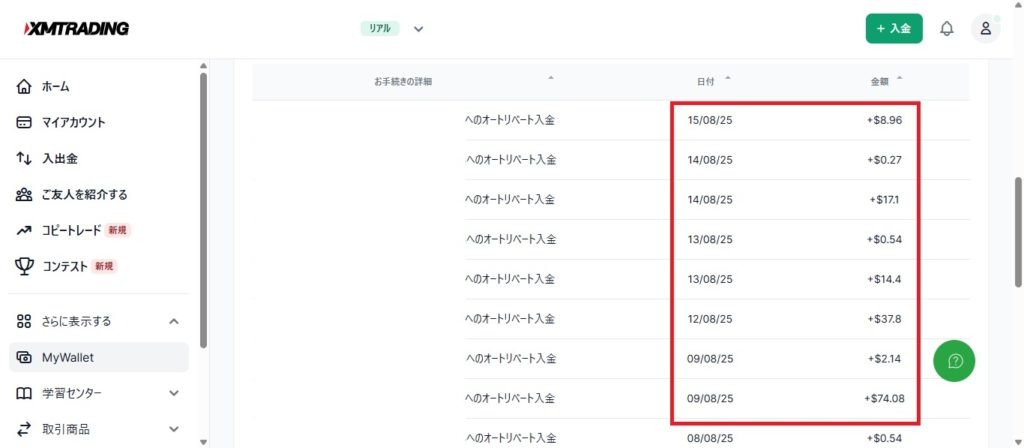The height and width of the screenshot is (448, 1024).
Task: Click the main page vertical scrollbar
Action: point(1017,230)
